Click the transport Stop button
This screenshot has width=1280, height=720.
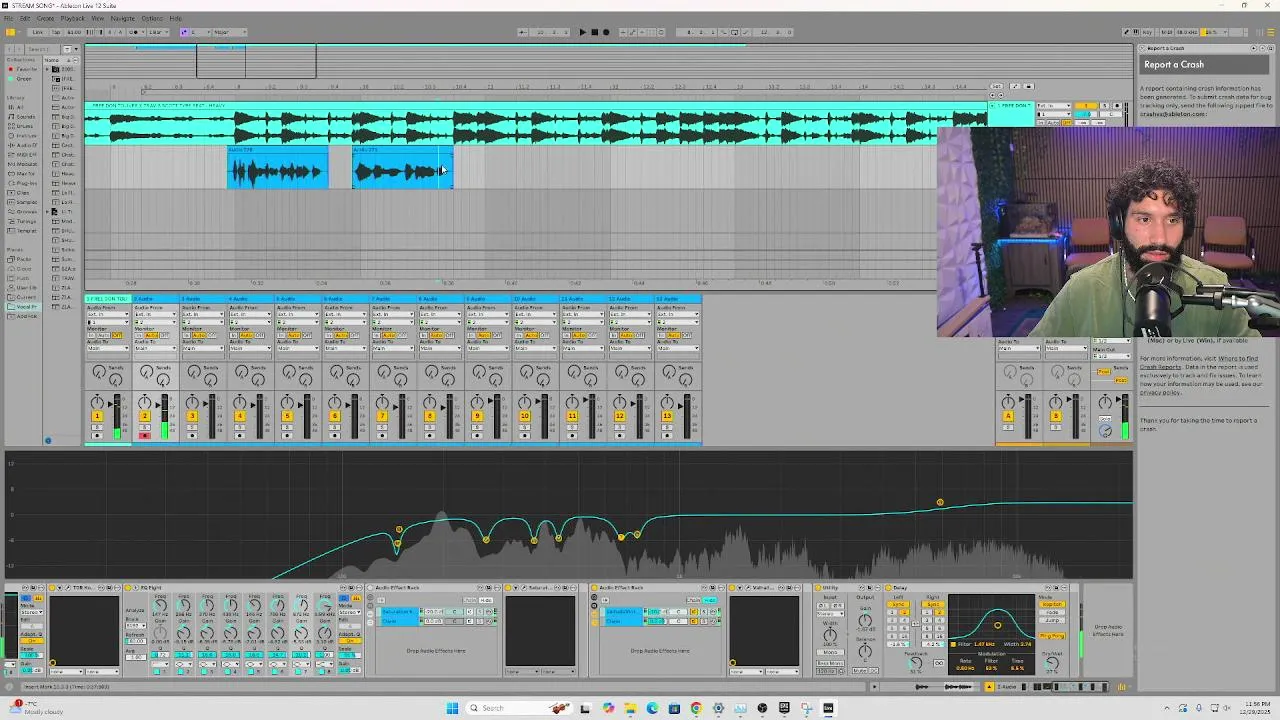pos(594,32)
